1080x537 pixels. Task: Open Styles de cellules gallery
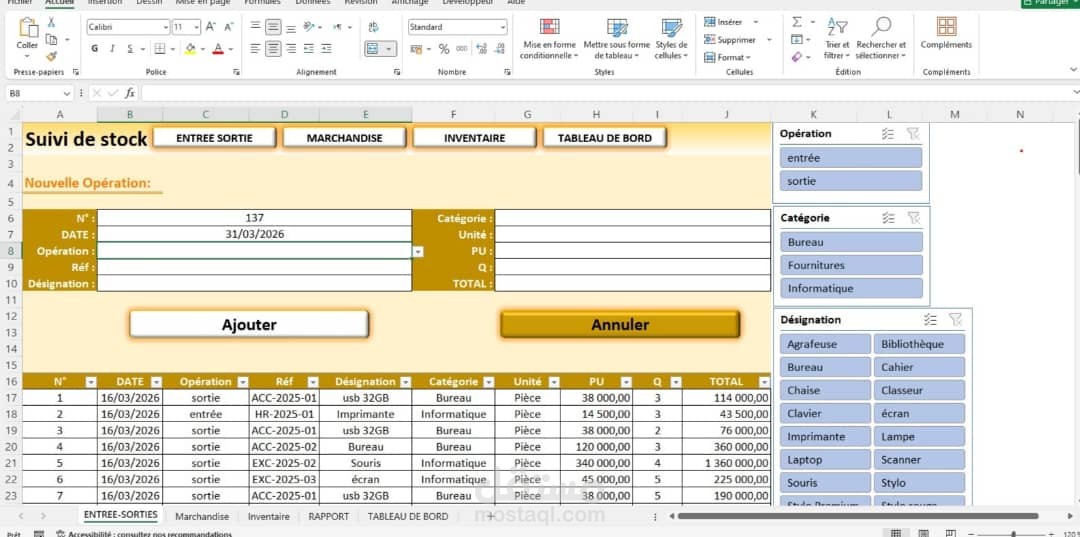coord(671,39)
